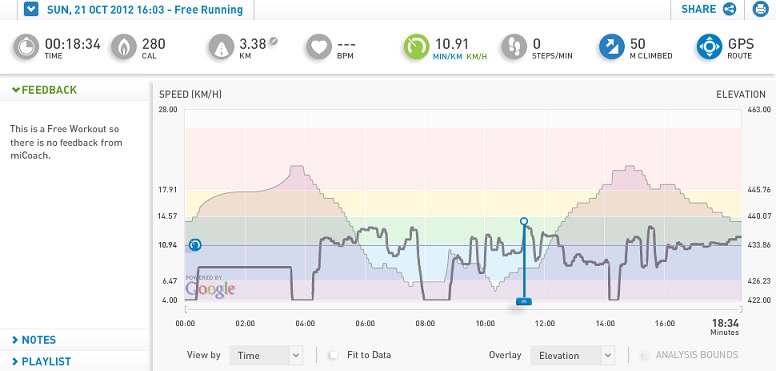Open the Overlay Elevation dropdown
The height and width of the screenshot is (371, 776).
tap(573, 355)
